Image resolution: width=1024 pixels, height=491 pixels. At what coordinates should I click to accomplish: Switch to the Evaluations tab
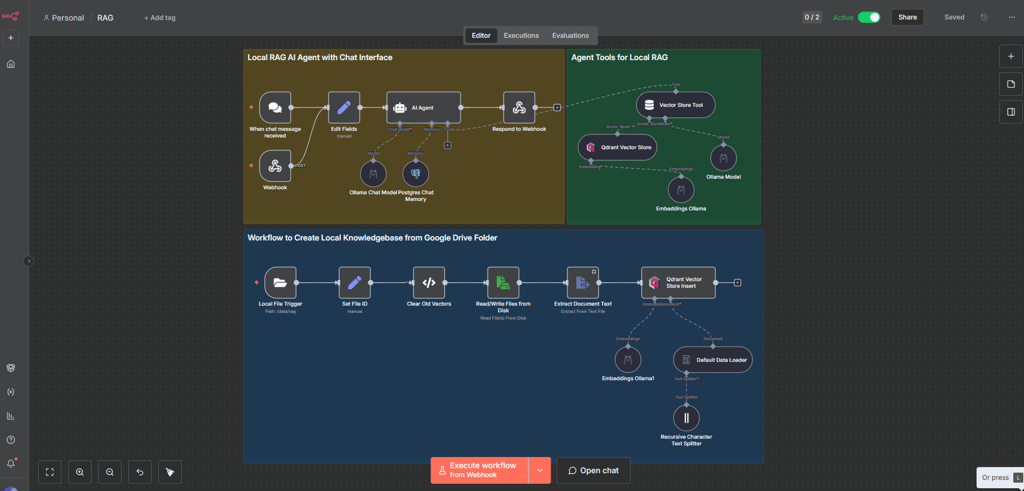click(570, 35)
